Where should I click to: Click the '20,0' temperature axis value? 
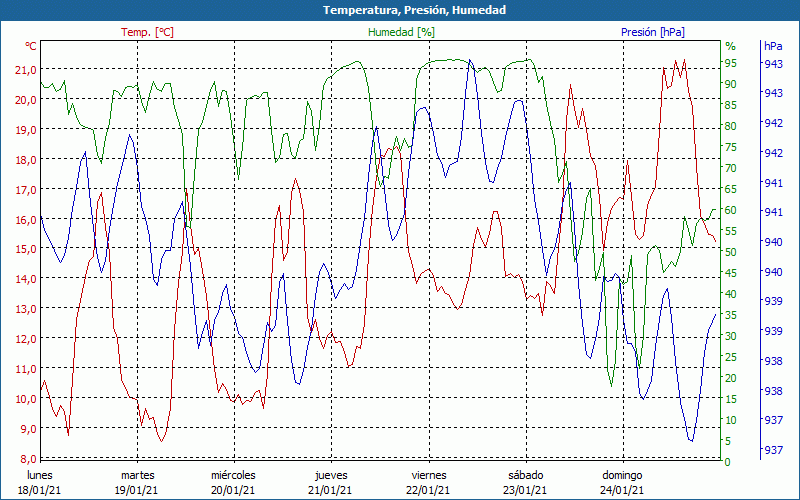[x=26, y=100]
